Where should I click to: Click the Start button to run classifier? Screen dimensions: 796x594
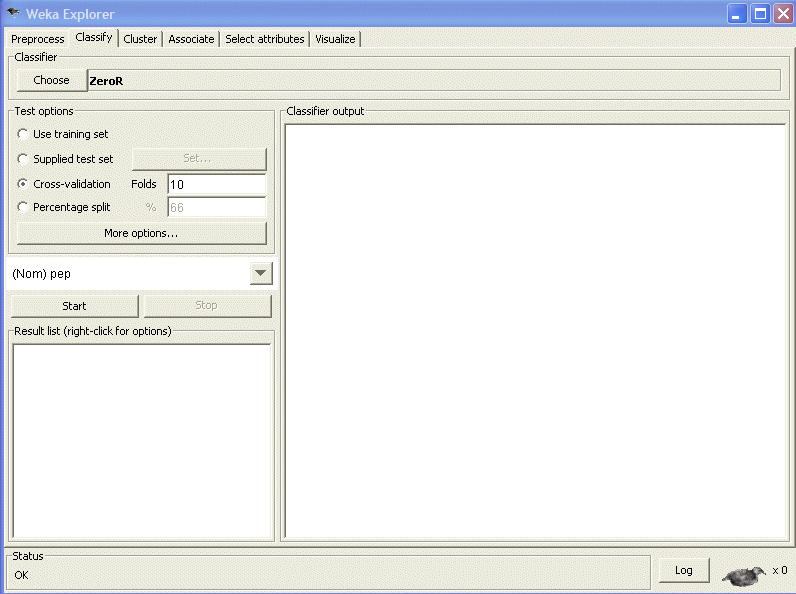[74, 306]
